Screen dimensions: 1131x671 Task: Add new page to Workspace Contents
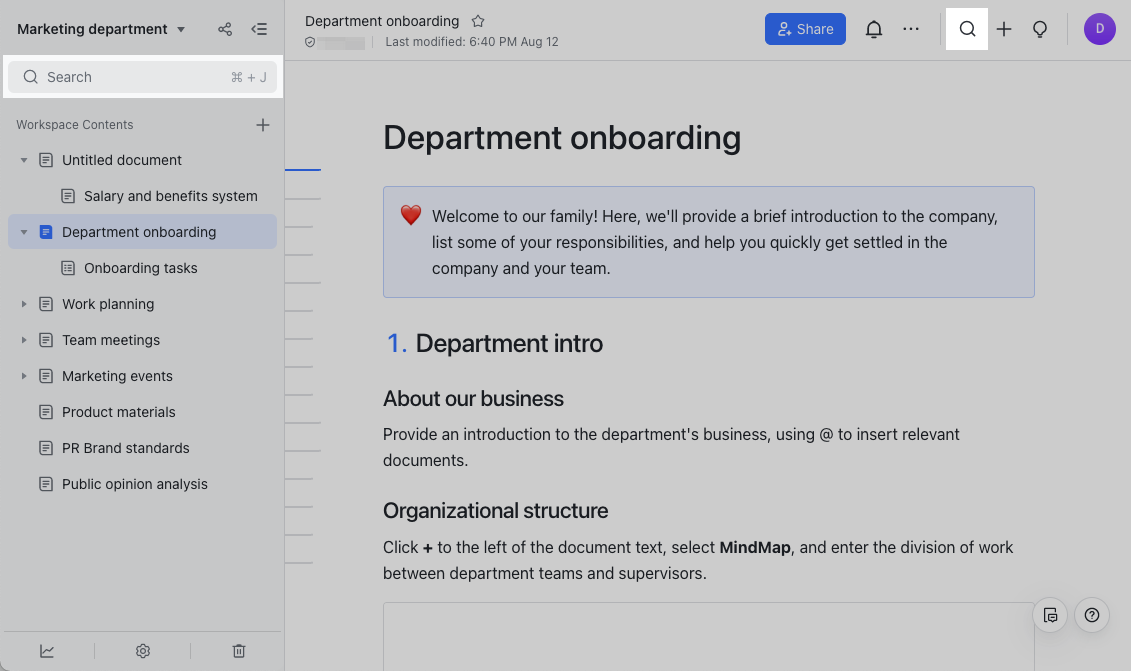pos(263,125)
